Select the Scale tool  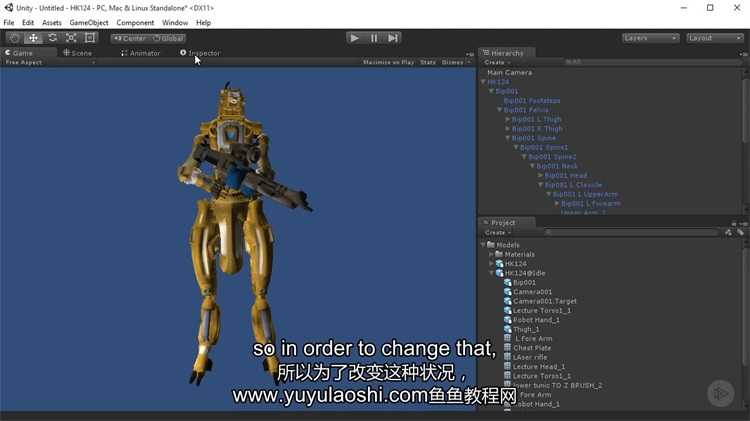click(71, 38)
